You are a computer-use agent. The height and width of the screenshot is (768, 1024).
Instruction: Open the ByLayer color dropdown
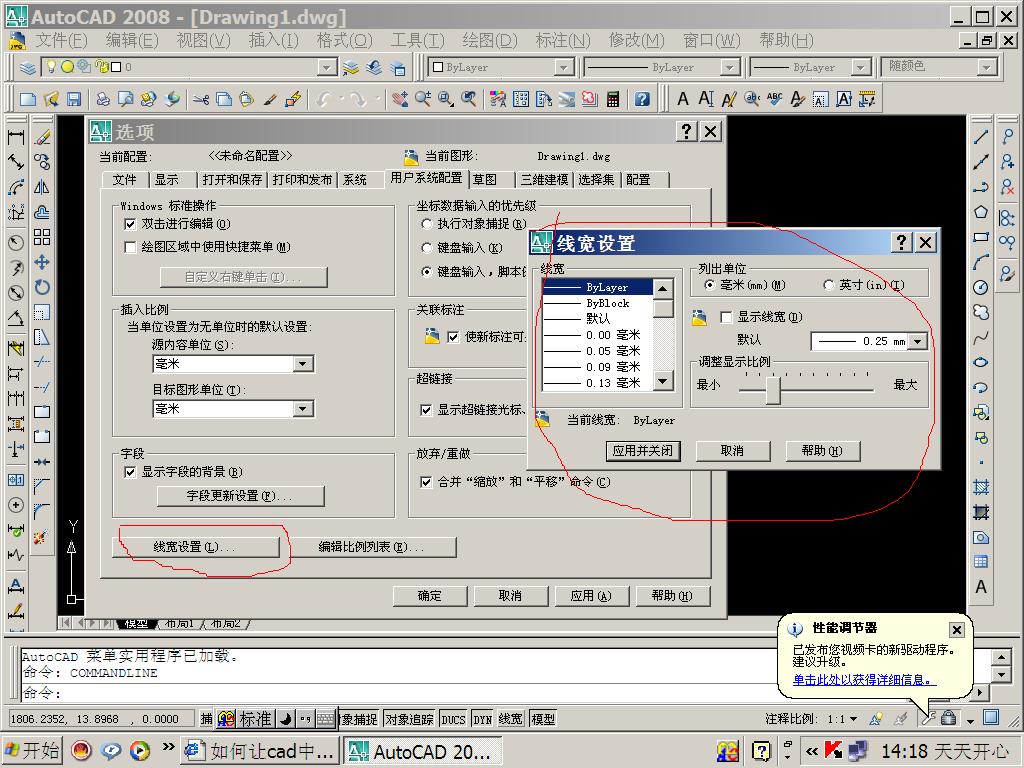point(564,67)
